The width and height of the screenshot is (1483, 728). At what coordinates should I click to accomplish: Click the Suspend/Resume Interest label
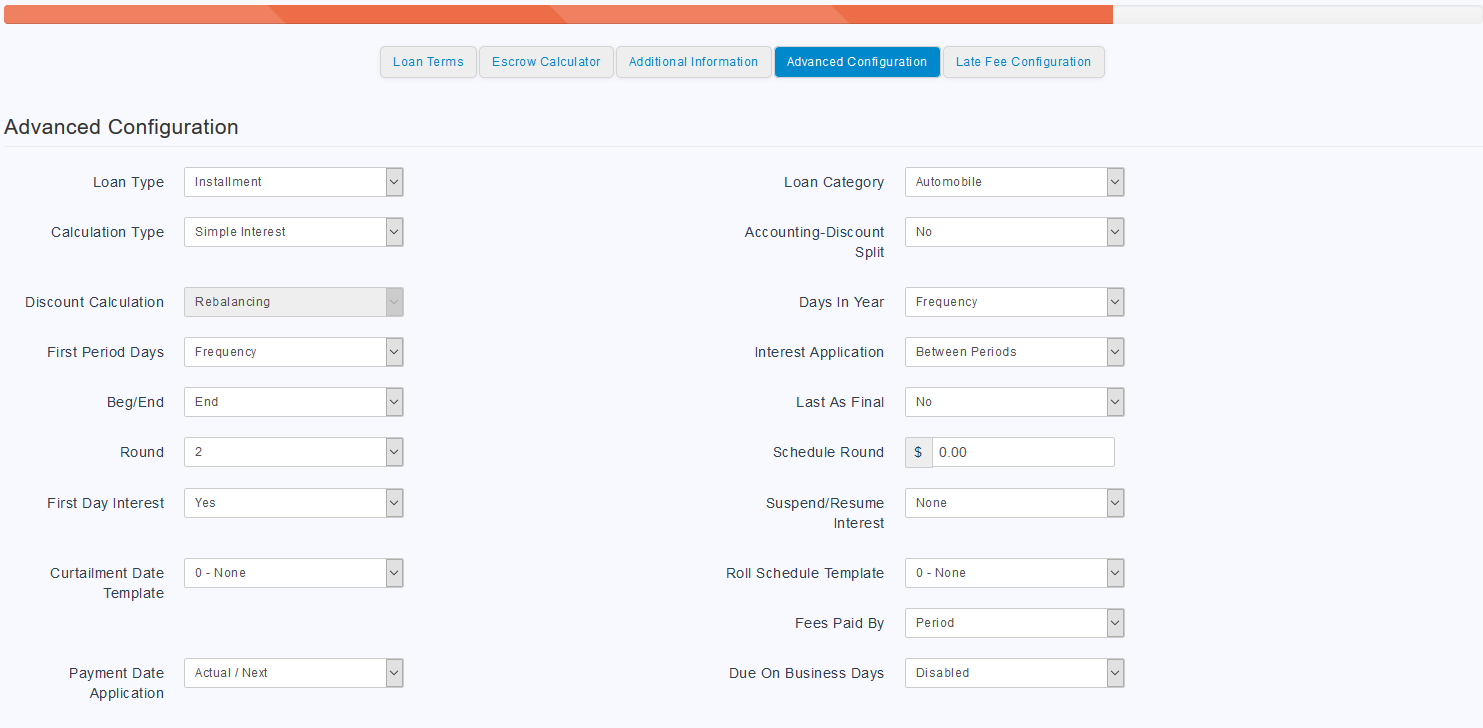825,513
